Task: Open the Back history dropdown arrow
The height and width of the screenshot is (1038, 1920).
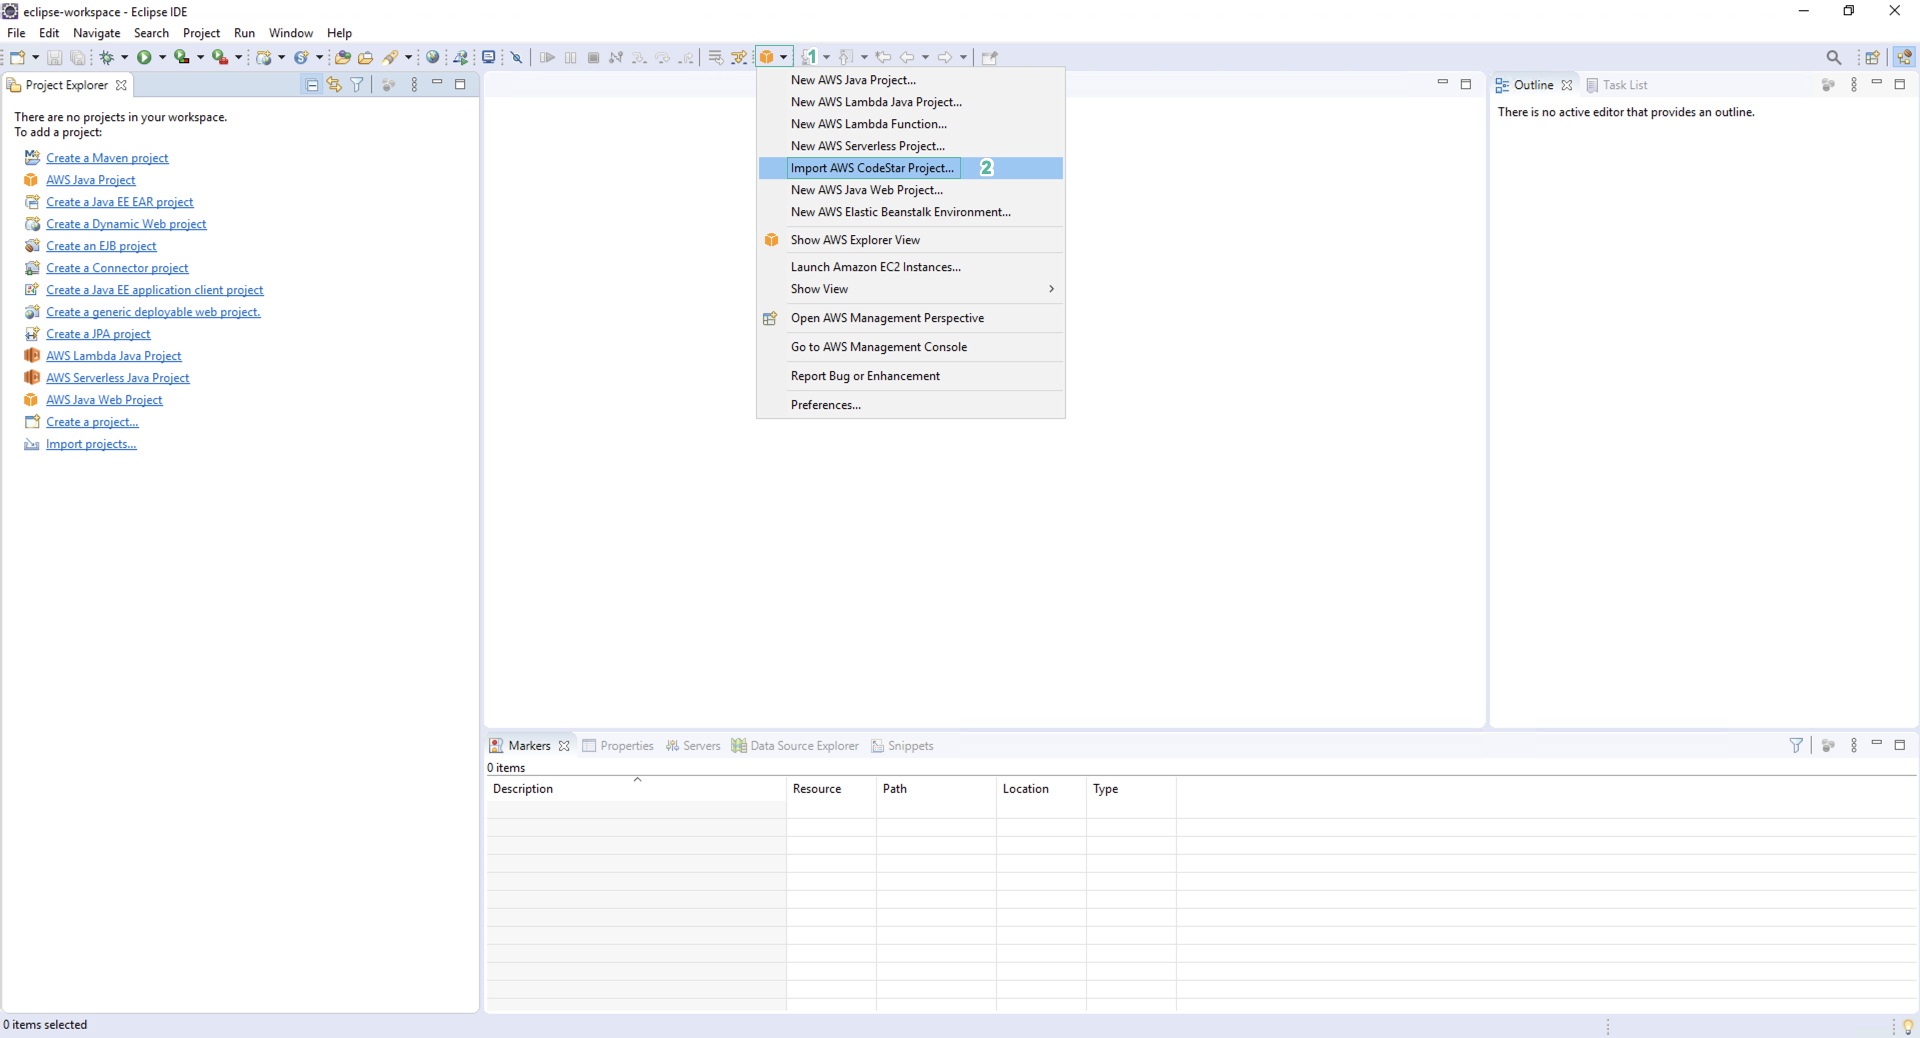Action: [x=925, y=57]
